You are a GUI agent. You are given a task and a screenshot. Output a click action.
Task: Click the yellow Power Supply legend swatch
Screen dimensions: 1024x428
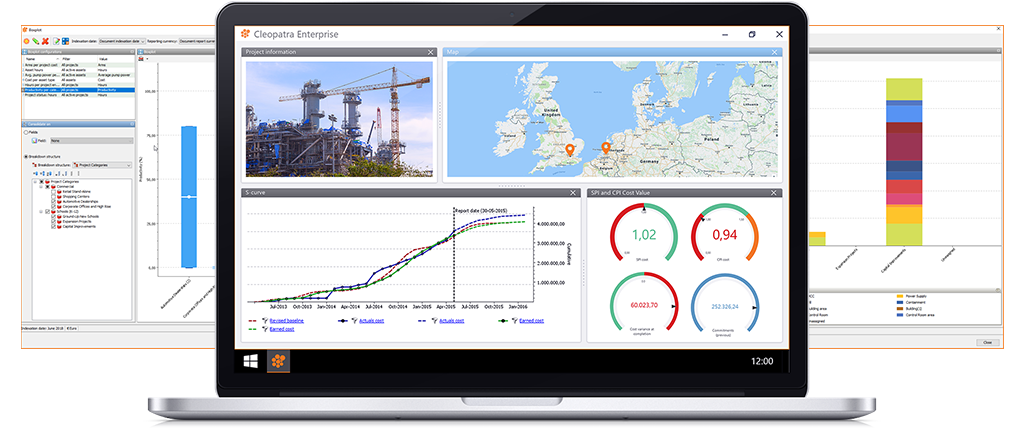(x=900, y=296)
